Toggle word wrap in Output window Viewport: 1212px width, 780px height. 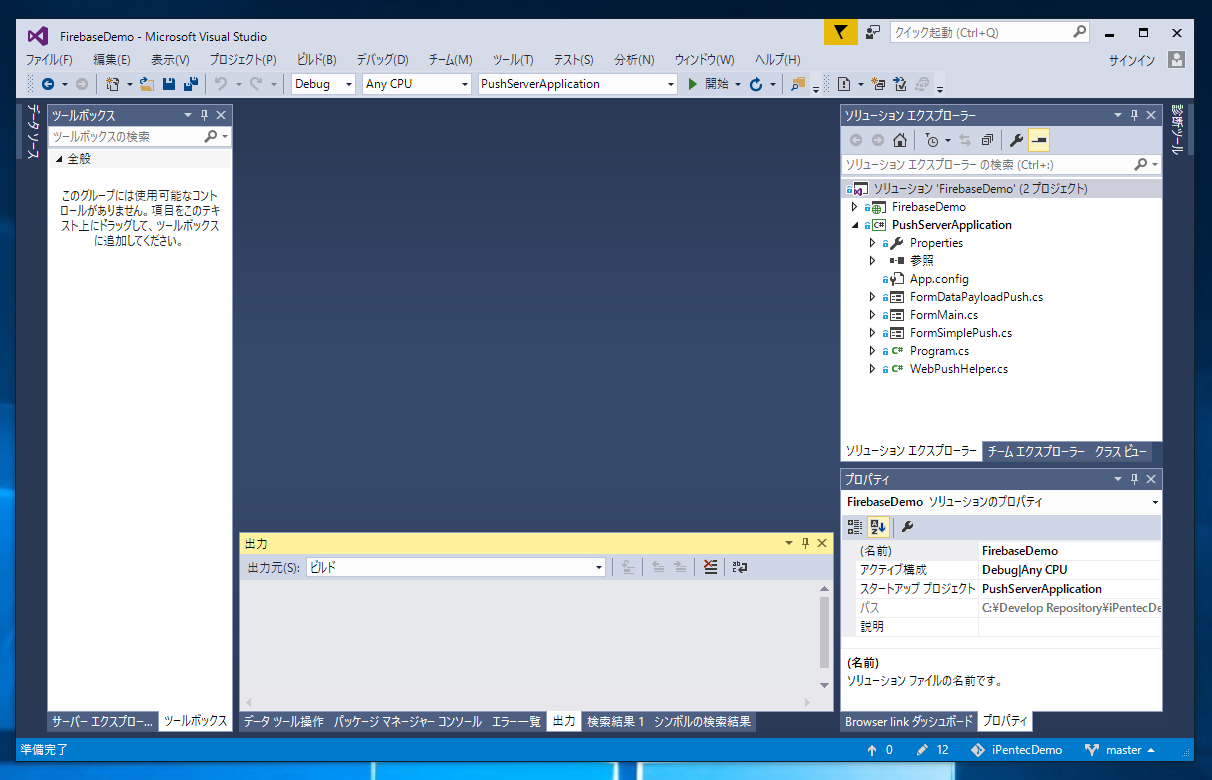click(740, 567)
